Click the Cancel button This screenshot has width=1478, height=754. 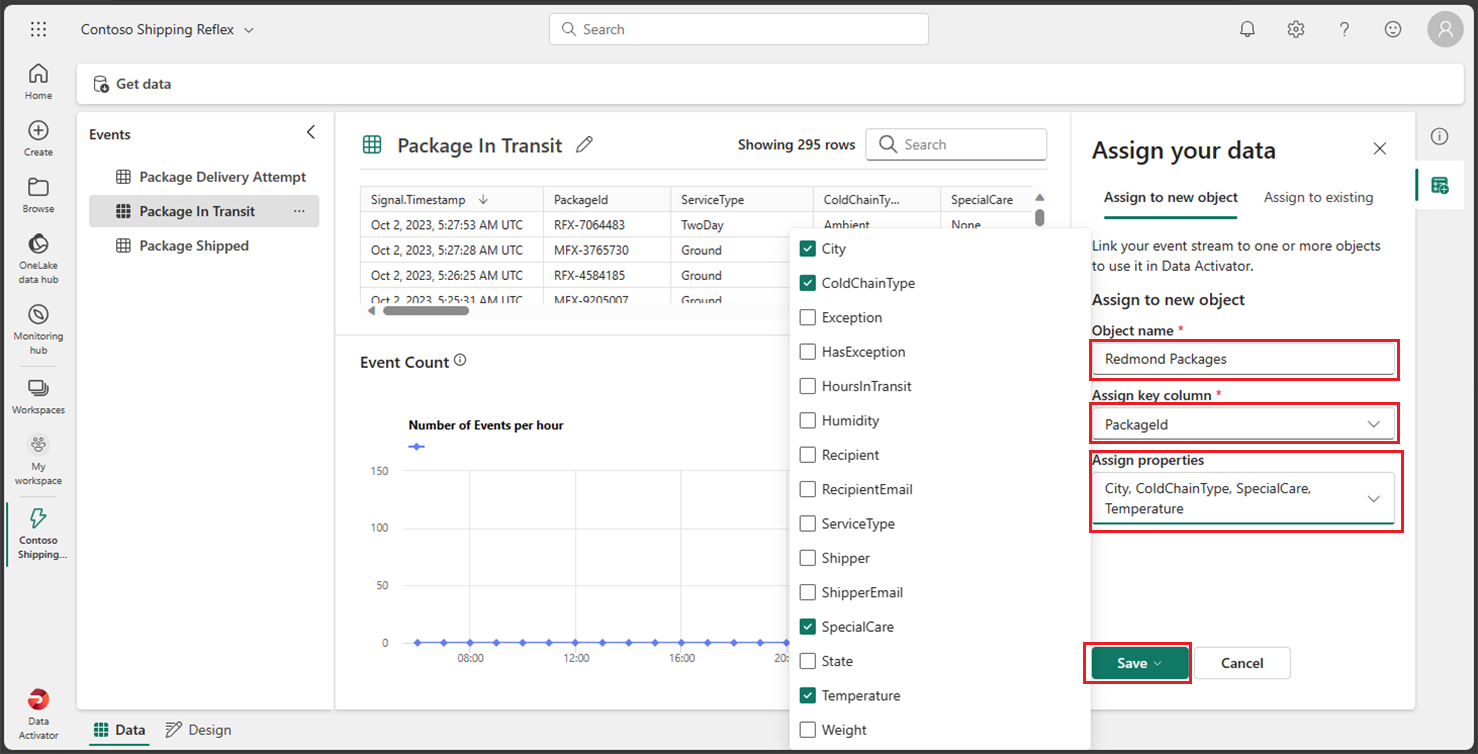1242,663
